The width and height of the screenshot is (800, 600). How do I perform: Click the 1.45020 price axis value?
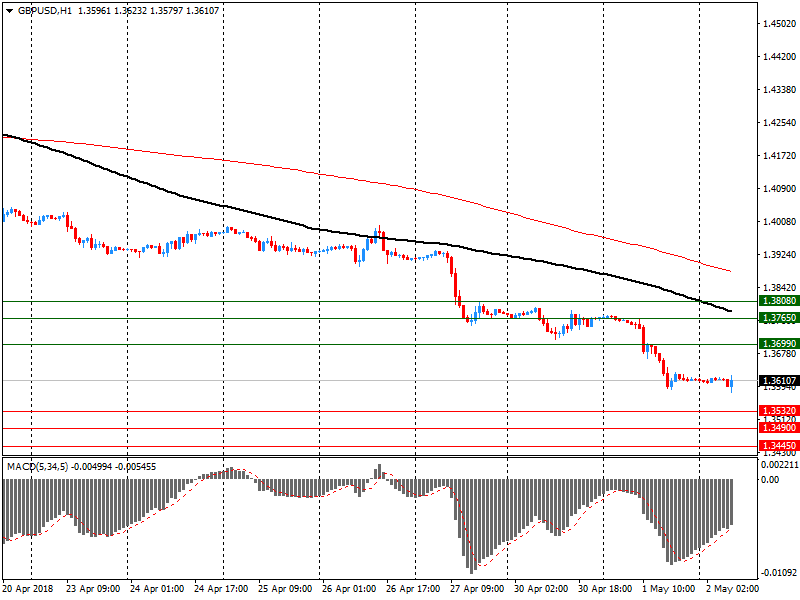tap(778, 23)
